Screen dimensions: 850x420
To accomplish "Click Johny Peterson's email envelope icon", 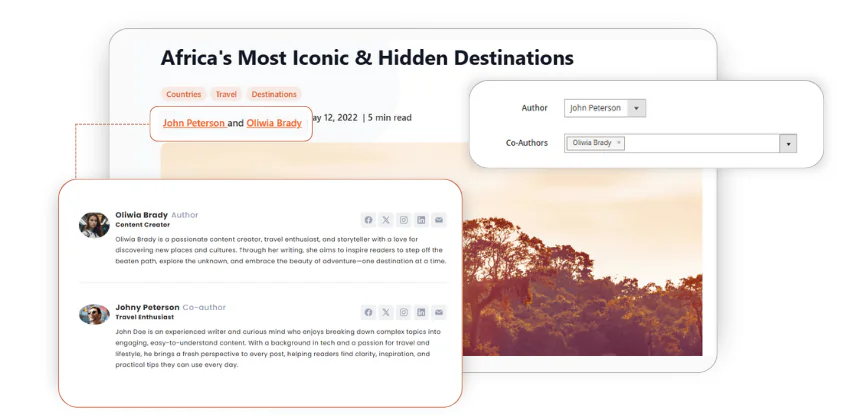I will 439,312.
